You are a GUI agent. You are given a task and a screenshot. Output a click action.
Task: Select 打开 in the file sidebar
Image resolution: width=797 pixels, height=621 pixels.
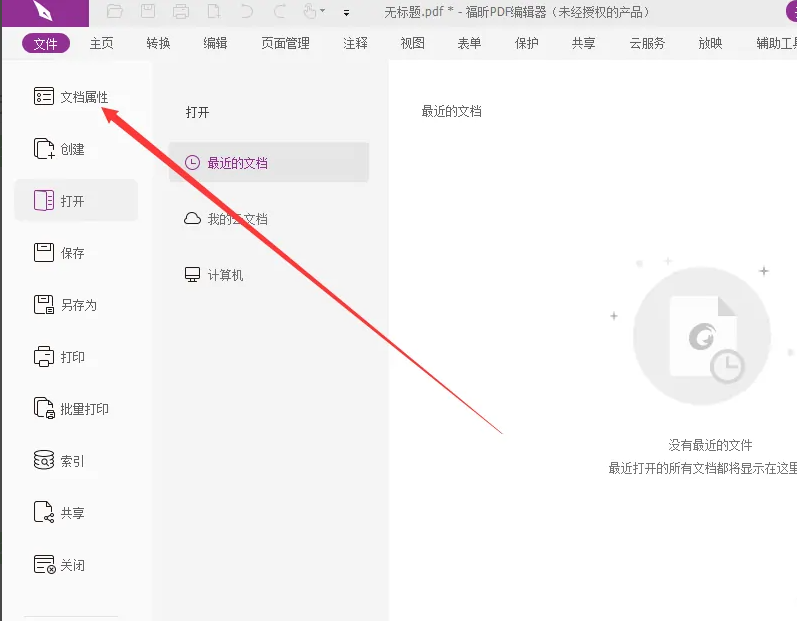coord(76,200)
